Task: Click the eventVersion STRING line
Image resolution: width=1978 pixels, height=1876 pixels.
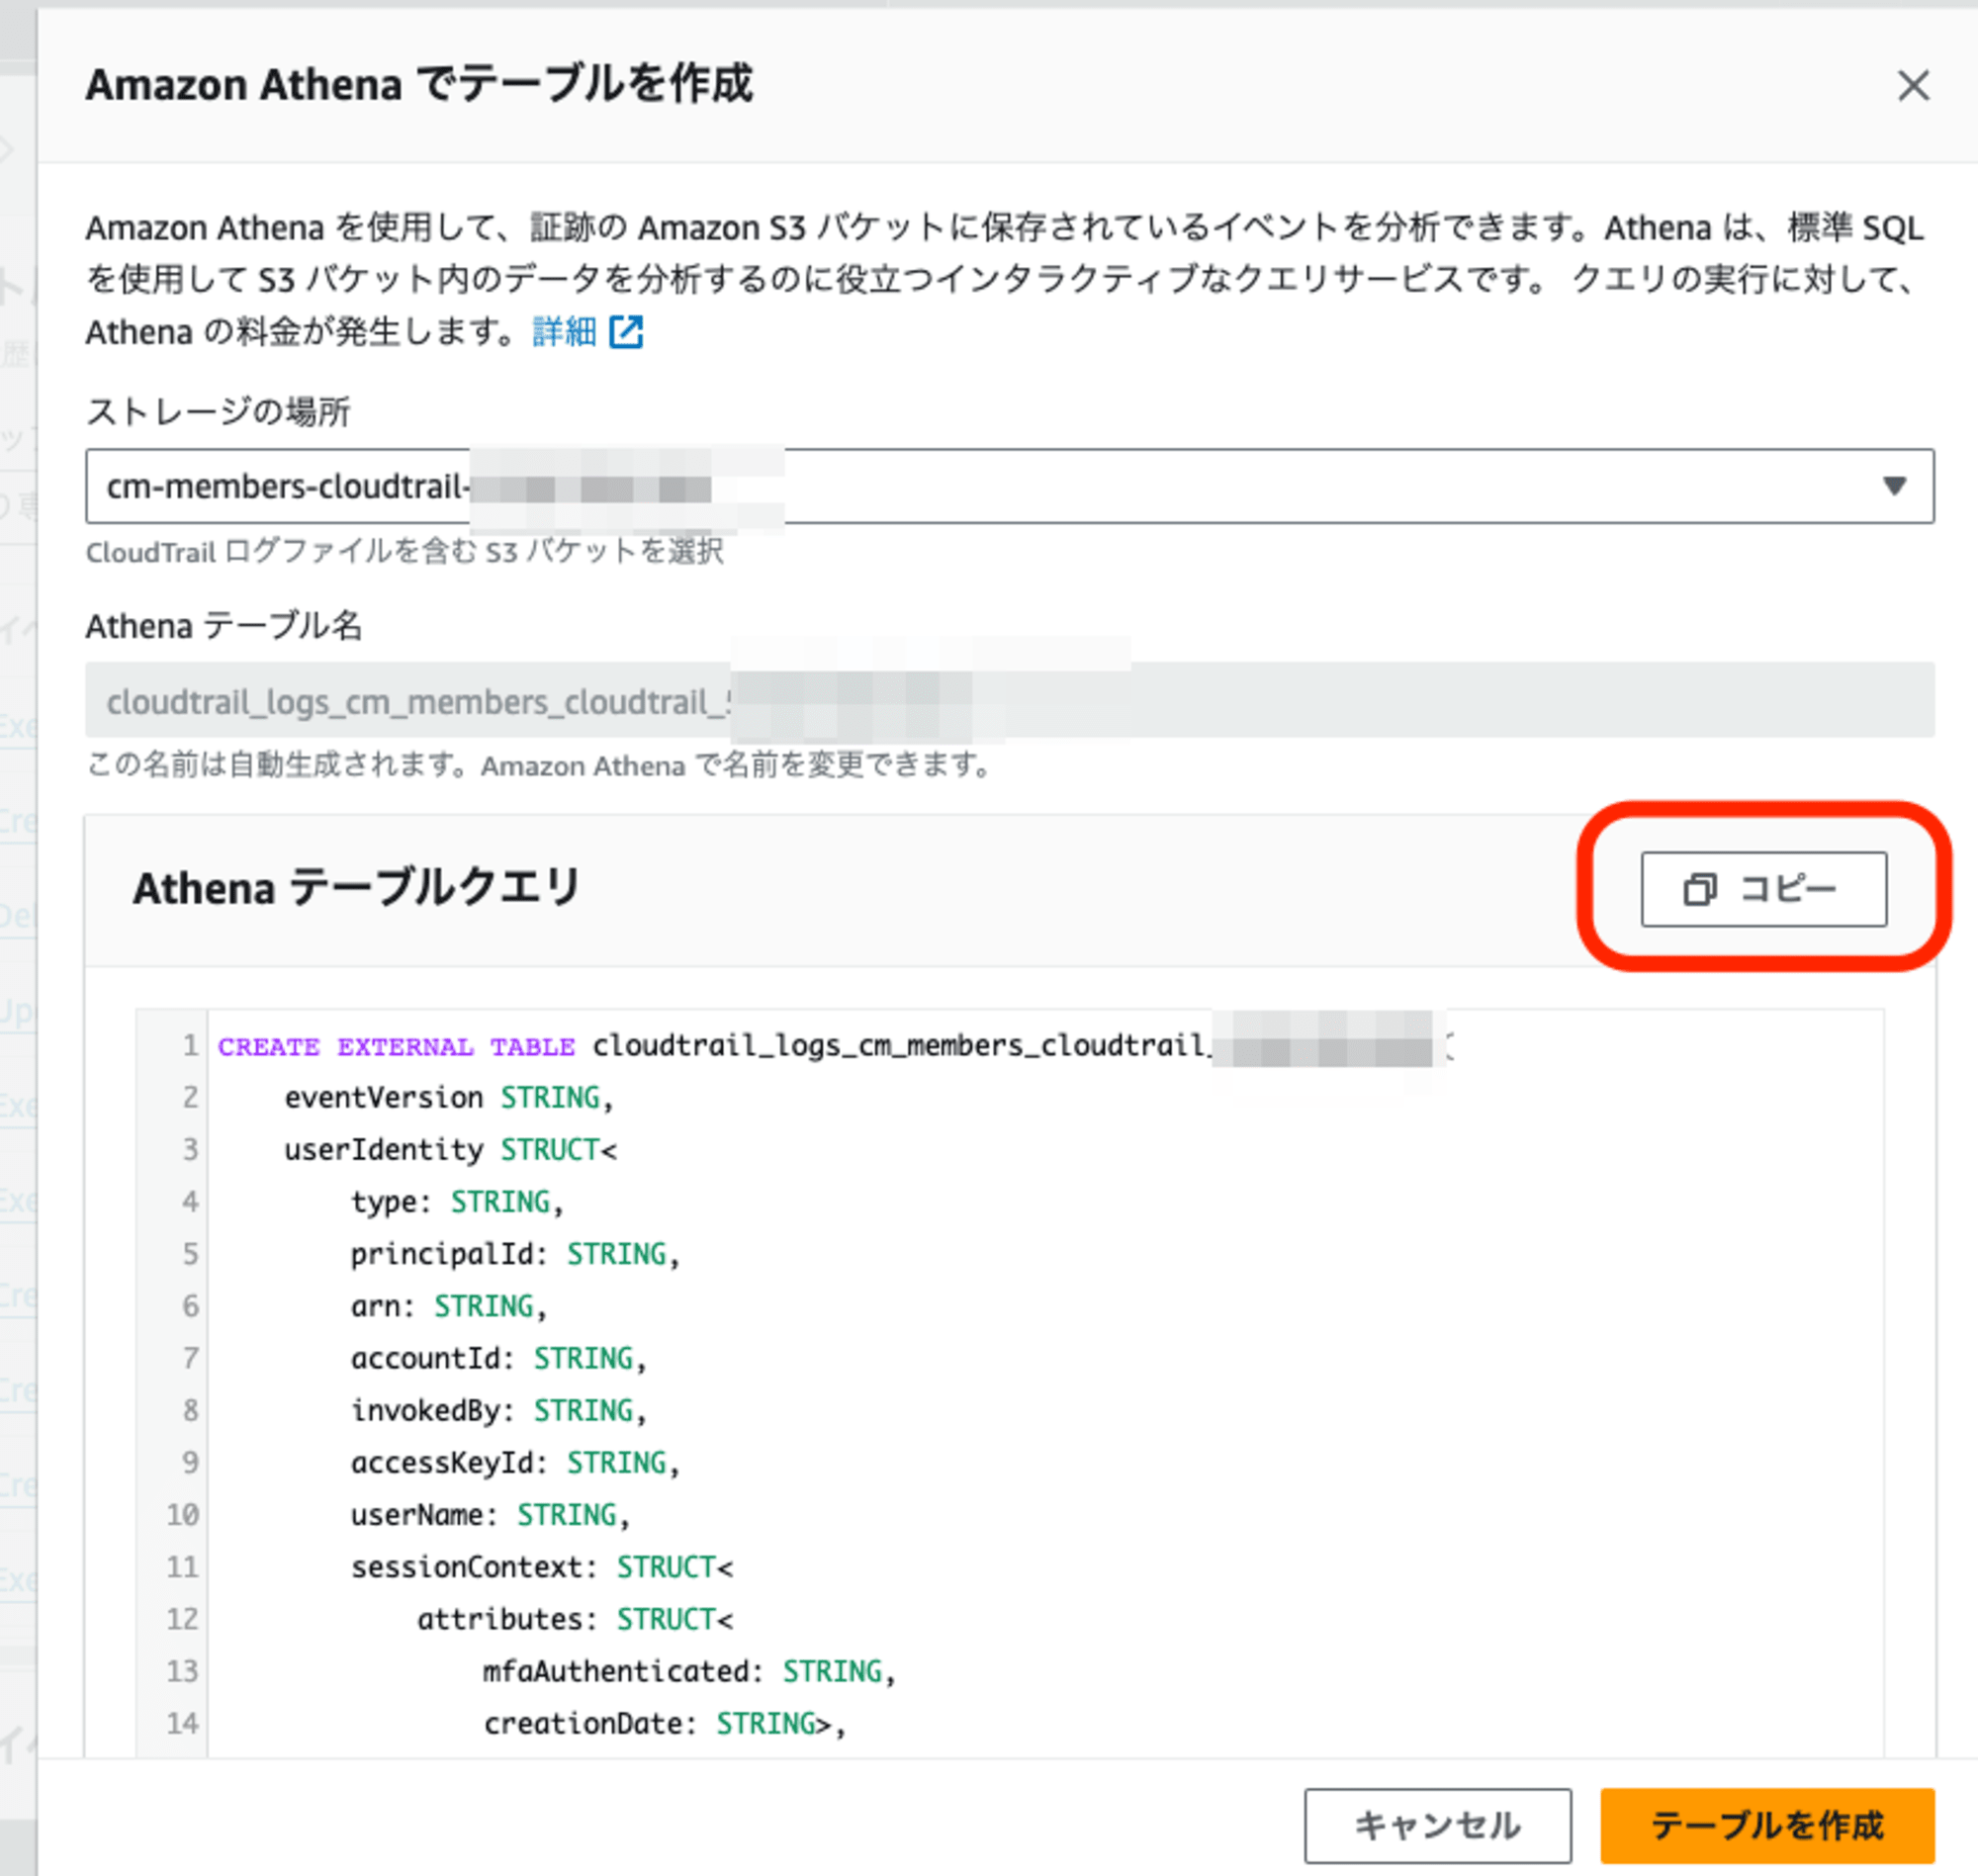Action: (x=448, y=1098)
